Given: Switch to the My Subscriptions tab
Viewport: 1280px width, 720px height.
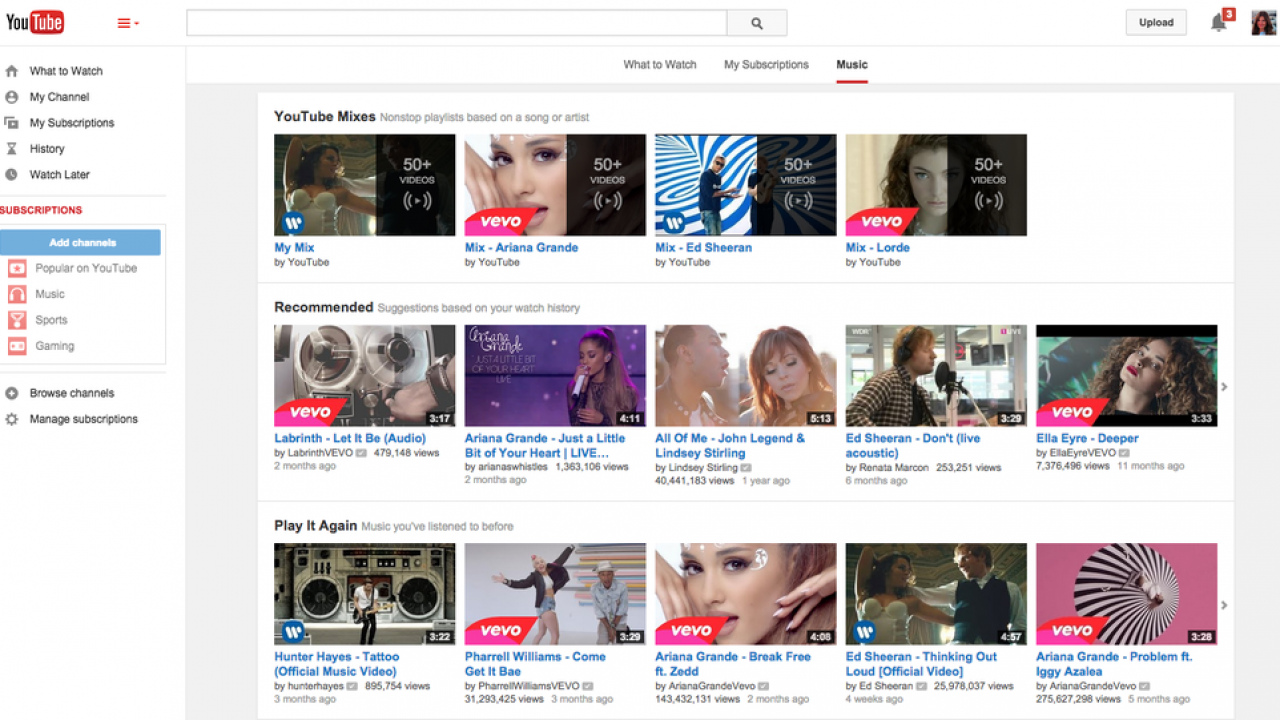Looking at the screenshot, I should point(766,65).
